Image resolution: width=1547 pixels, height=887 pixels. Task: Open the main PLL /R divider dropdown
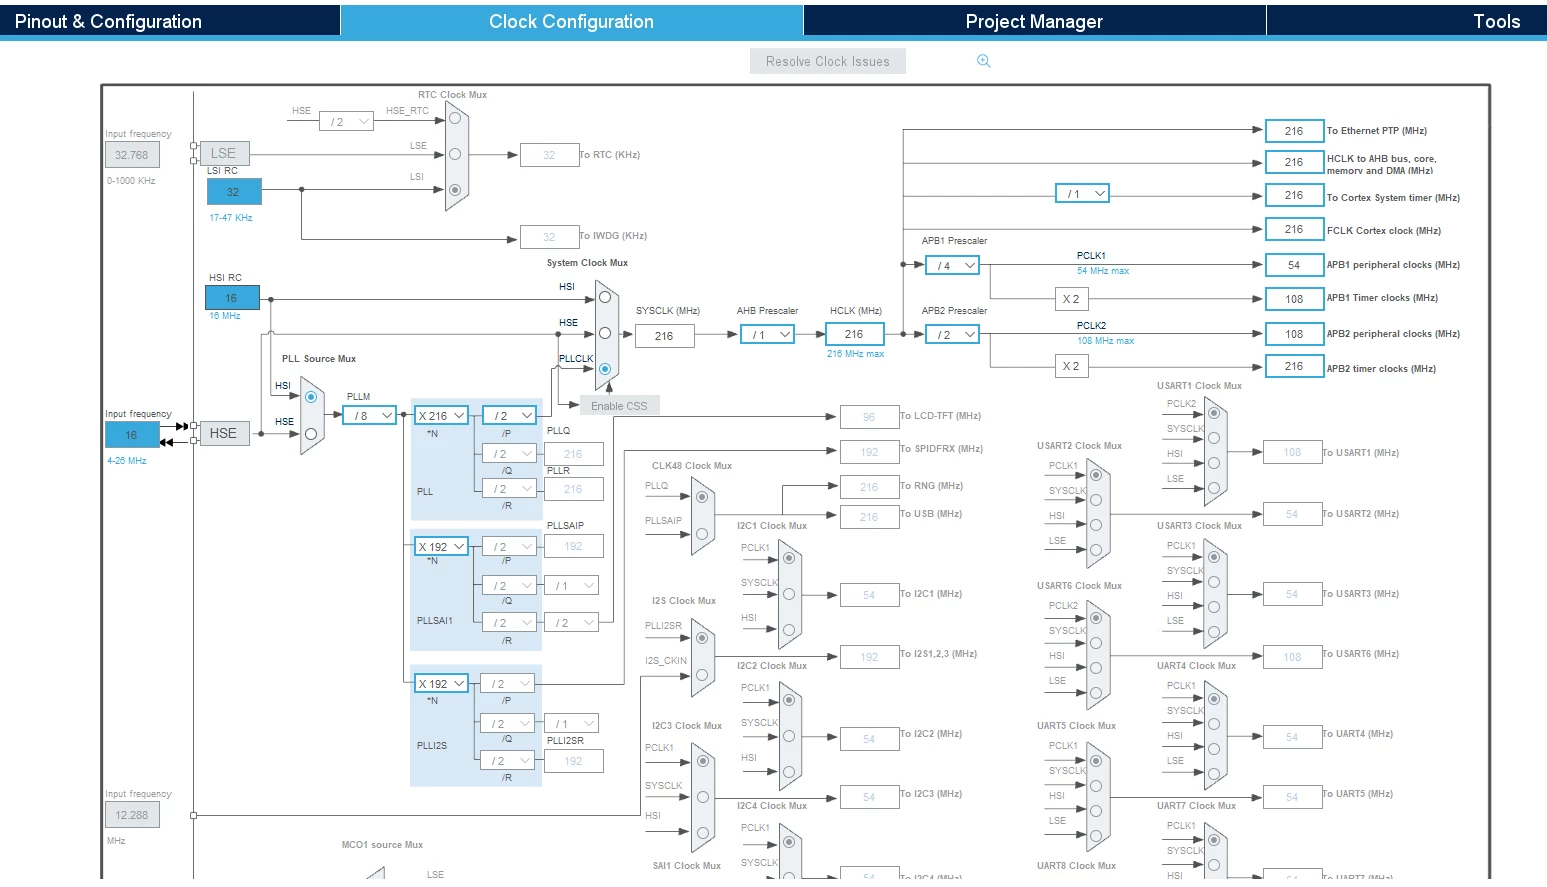pyautogui.click(x=510, y=489)
